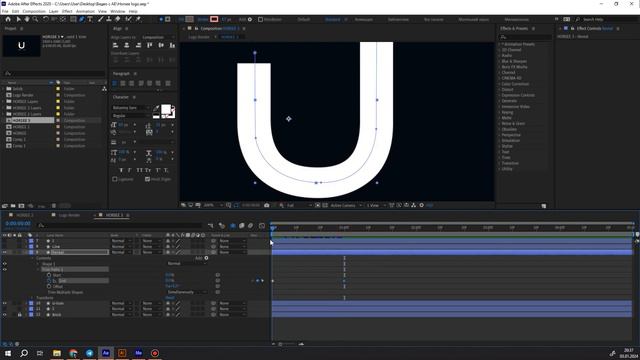Align layers to bottom edge
The height and width of the screenshot is (360, 640).
(x=172, y=45)
